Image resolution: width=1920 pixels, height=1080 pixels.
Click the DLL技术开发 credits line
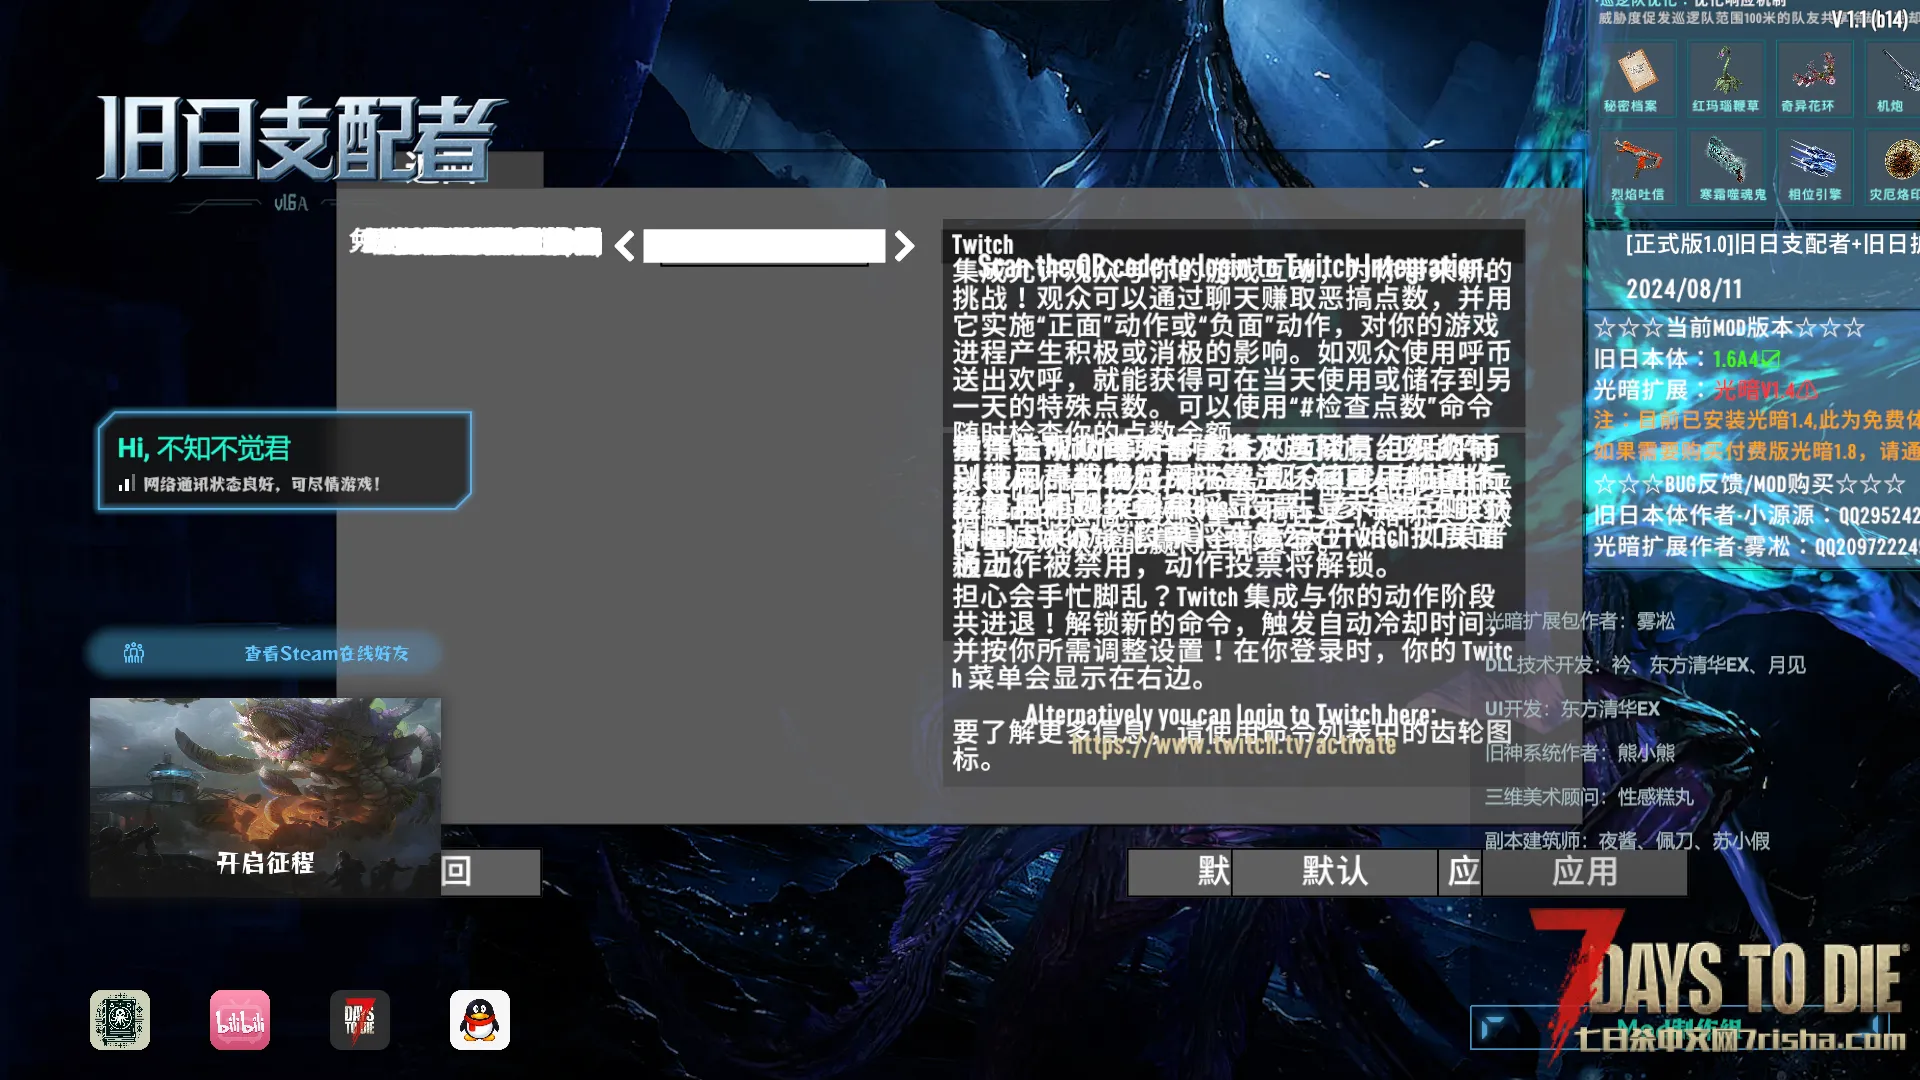coord(1645,665)
